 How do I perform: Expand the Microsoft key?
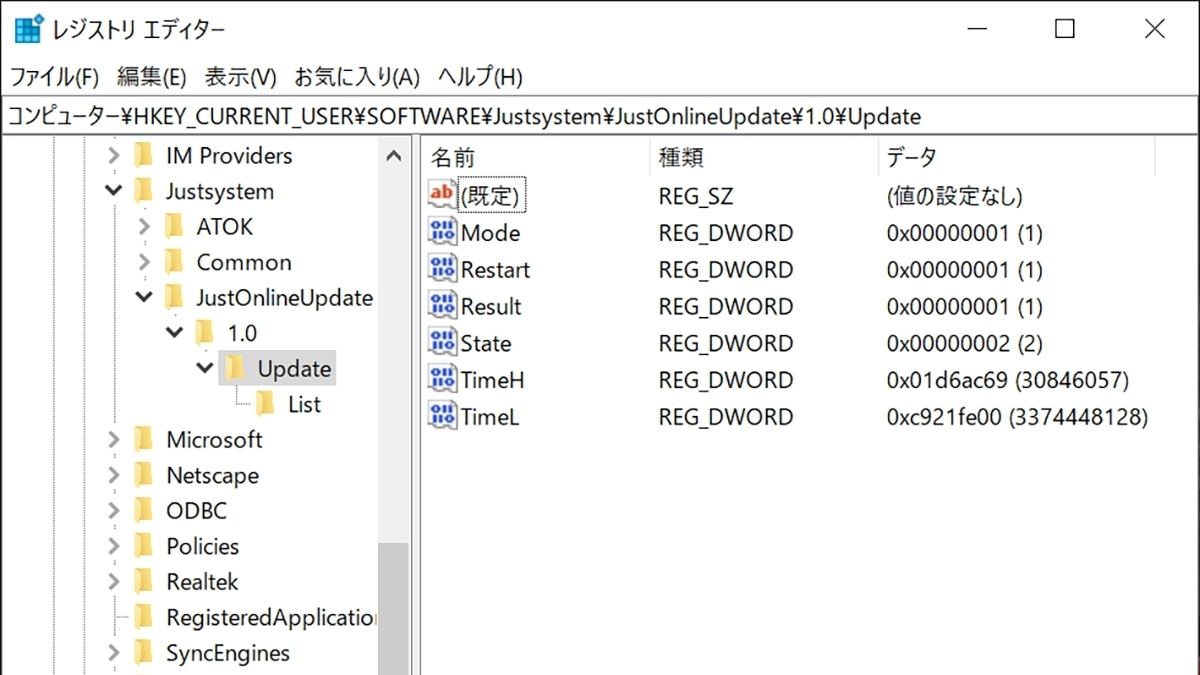click(114, 440)
